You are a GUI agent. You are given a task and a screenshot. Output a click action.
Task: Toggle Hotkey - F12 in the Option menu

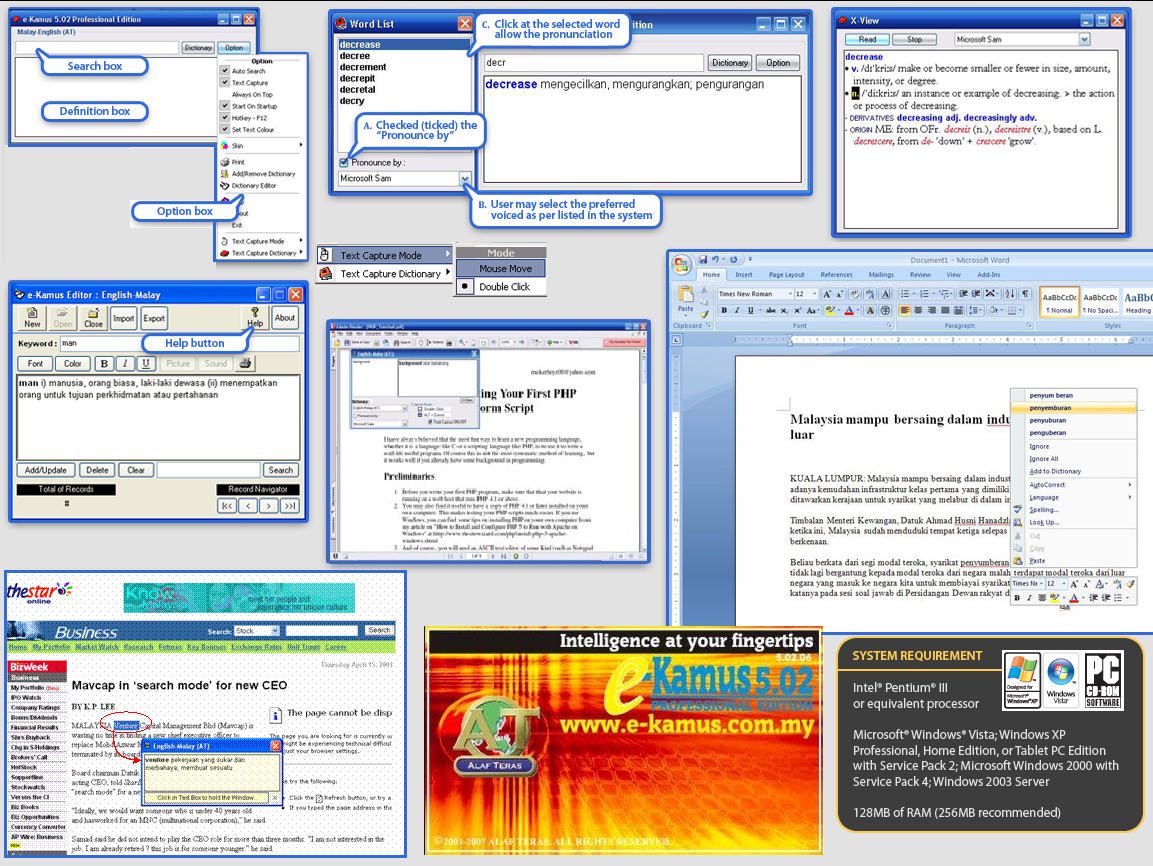coord(250,118)
